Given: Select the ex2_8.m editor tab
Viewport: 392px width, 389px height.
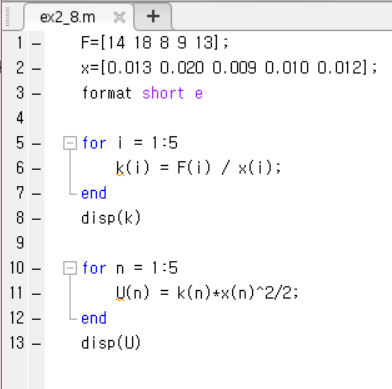Looking at the screenshot, I should [79, 17].
